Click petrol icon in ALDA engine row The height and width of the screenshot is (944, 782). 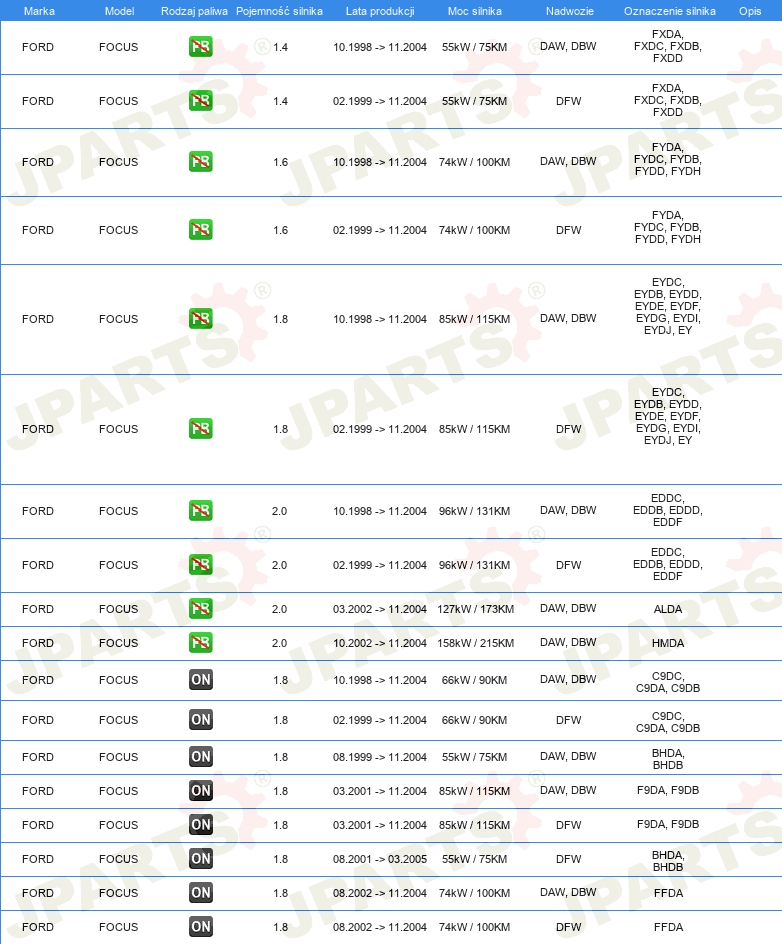pos(200,609)
